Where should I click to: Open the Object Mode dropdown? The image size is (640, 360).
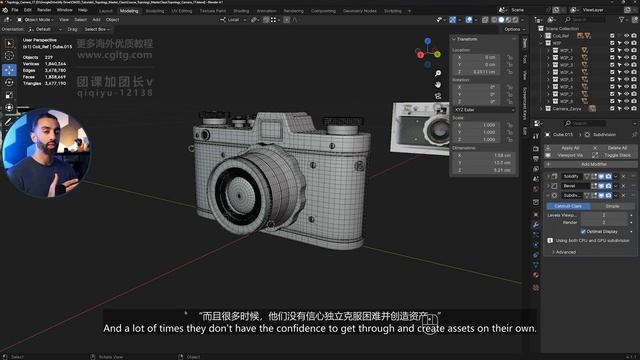click(36, 20)
